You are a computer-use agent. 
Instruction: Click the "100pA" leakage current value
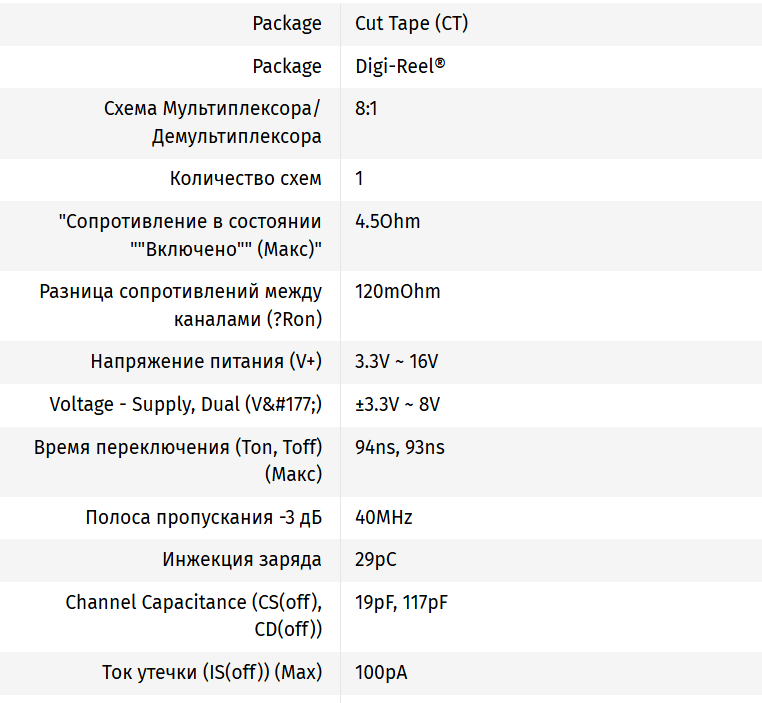click(381, 672)
